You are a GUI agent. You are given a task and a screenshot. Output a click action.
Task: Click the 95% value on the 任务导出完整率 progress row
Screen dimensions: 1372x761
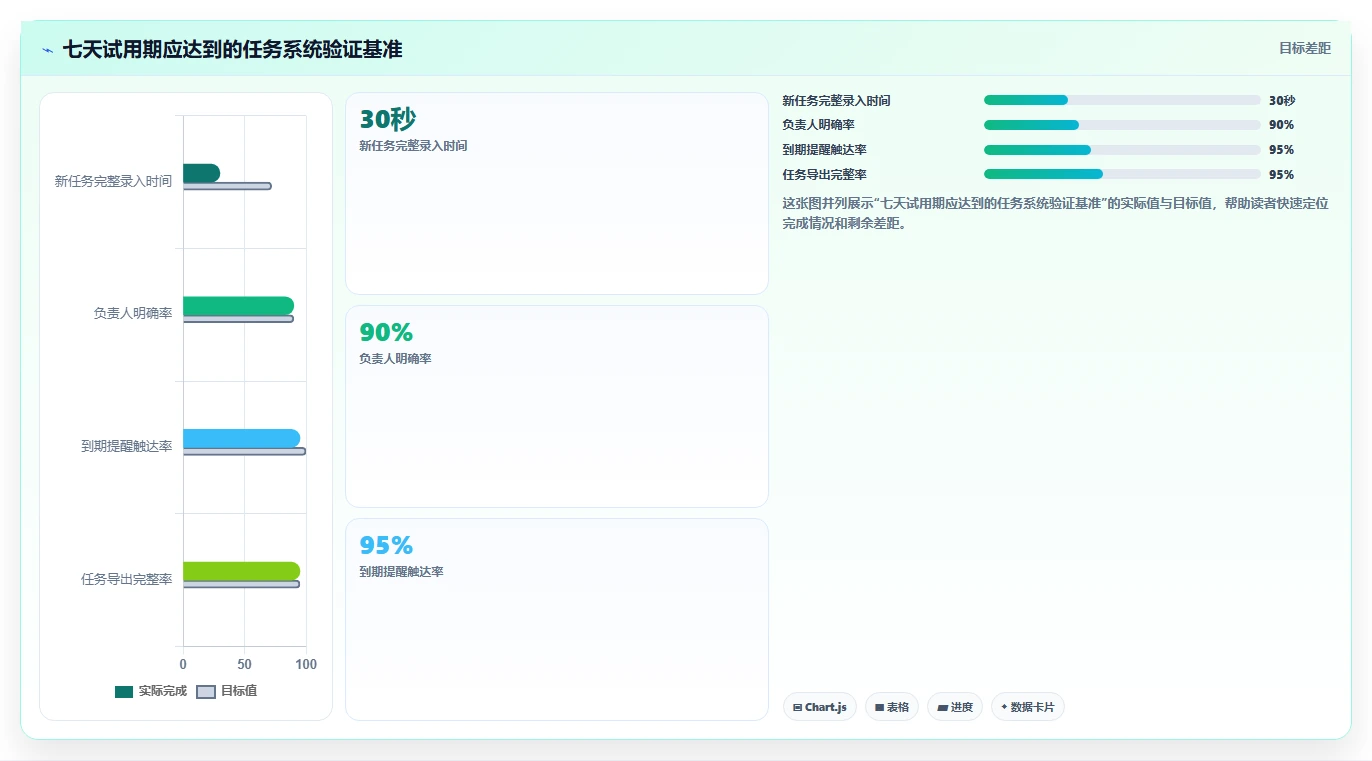tap(1281, 174)
